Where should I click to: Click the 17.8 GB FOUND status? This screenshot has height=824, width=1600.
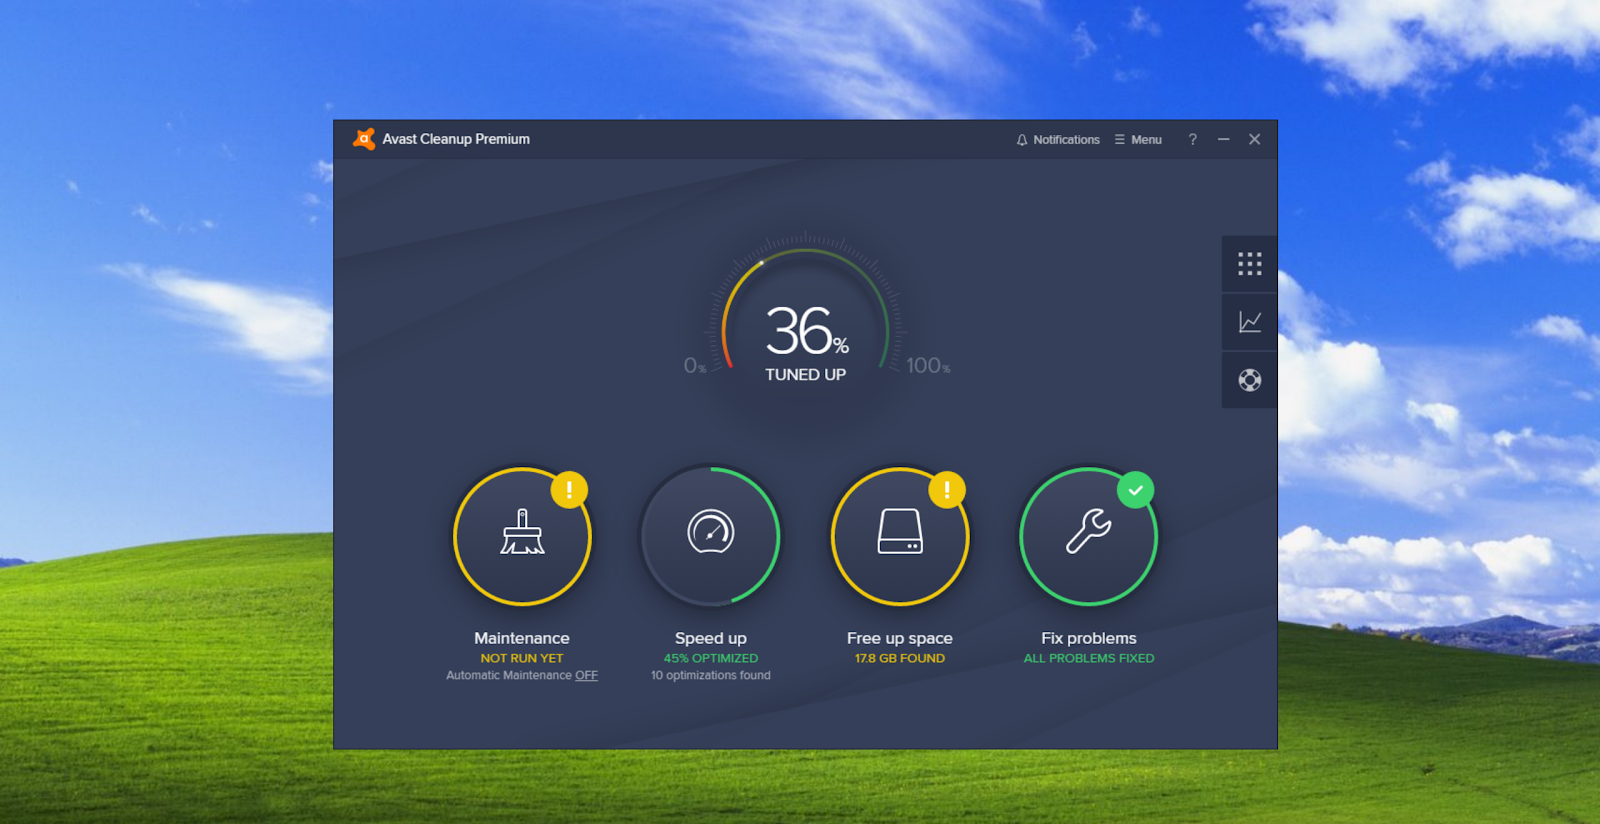click(x=900, y=658)
